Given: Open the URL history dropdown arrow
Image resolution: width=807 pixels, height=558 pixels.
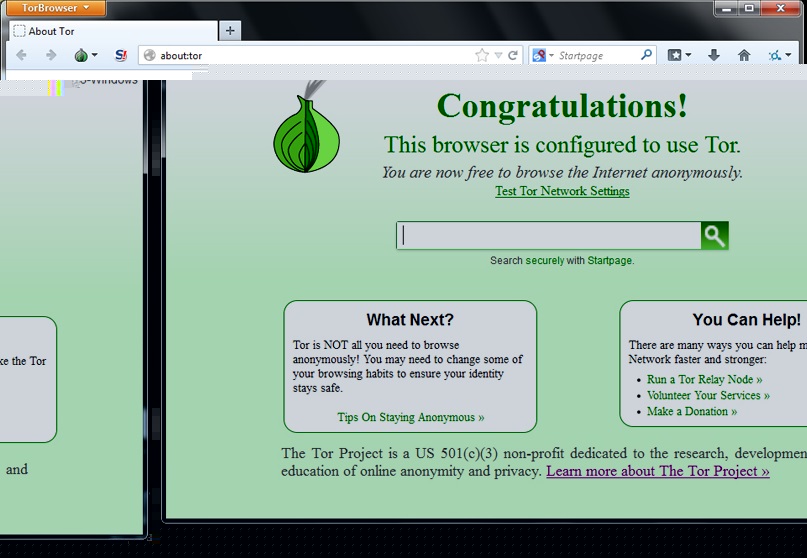Looking at the screenshot, I should point(498,55).
